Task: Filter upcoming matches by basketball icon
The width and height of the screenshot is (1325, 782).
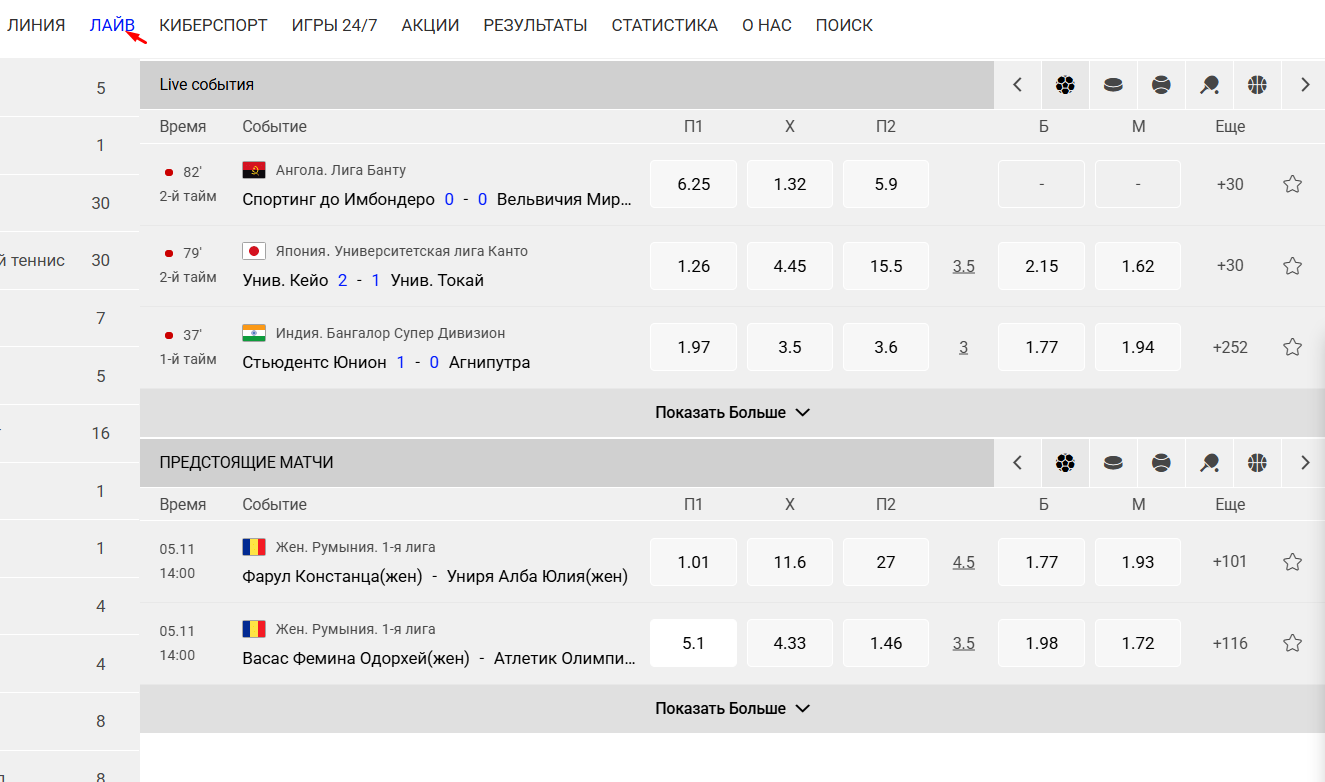Action: 1257,463
